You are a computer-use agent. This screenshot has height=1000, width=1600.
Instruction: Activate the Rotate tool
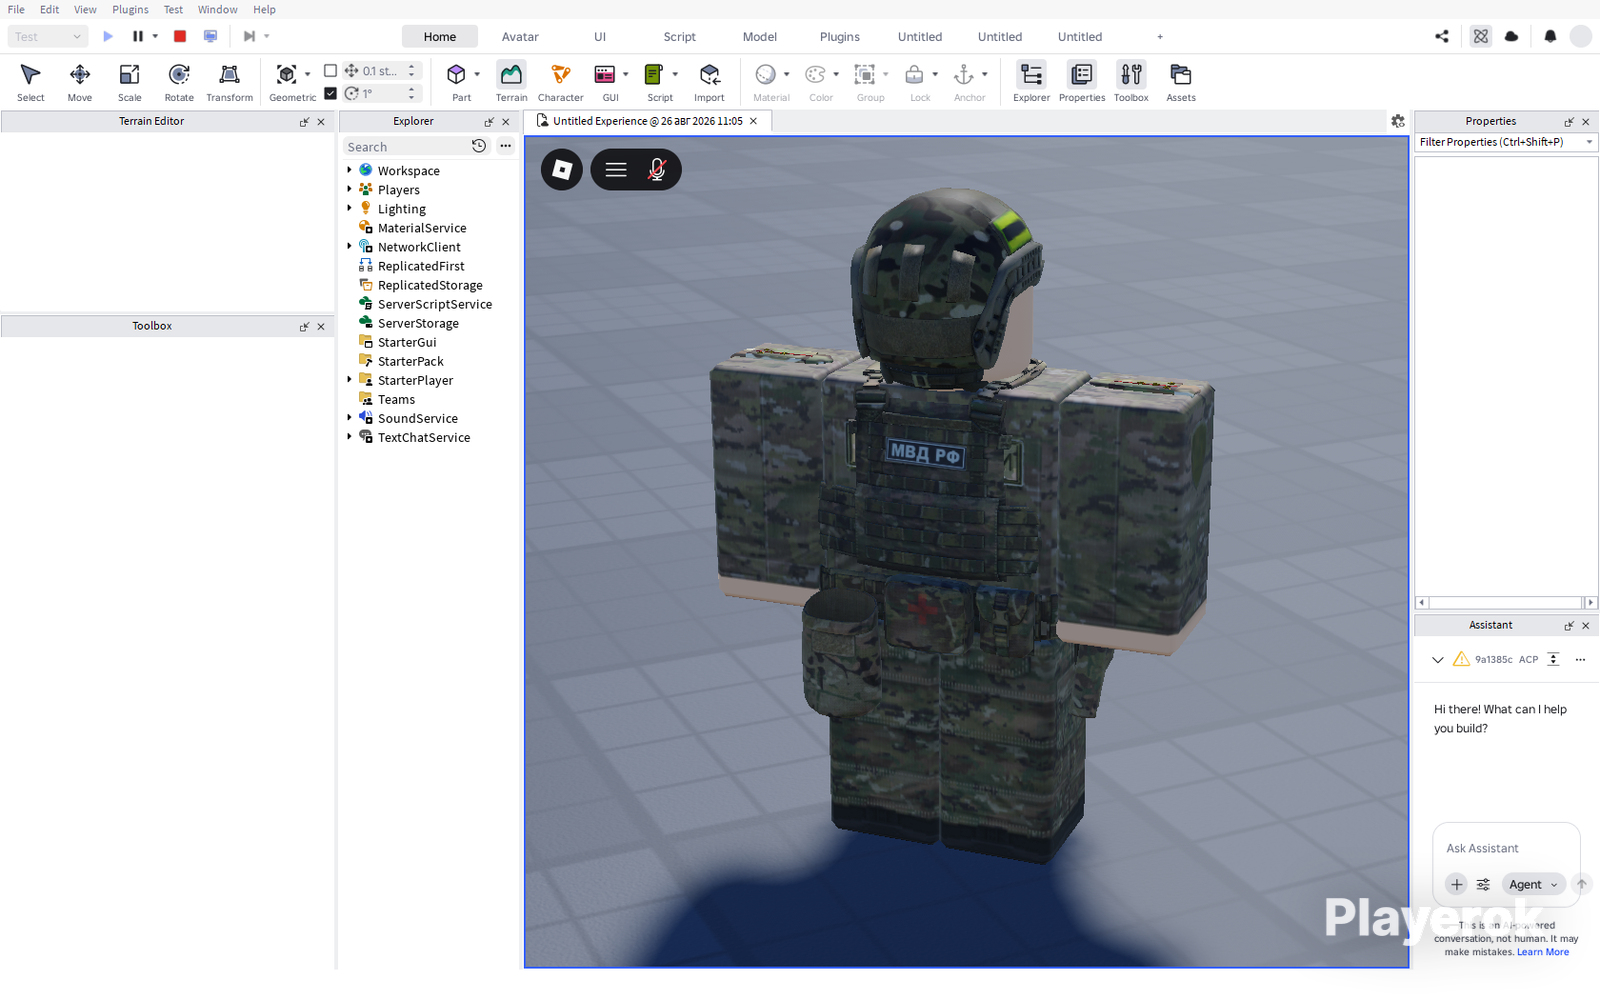[x=179, y=82]
